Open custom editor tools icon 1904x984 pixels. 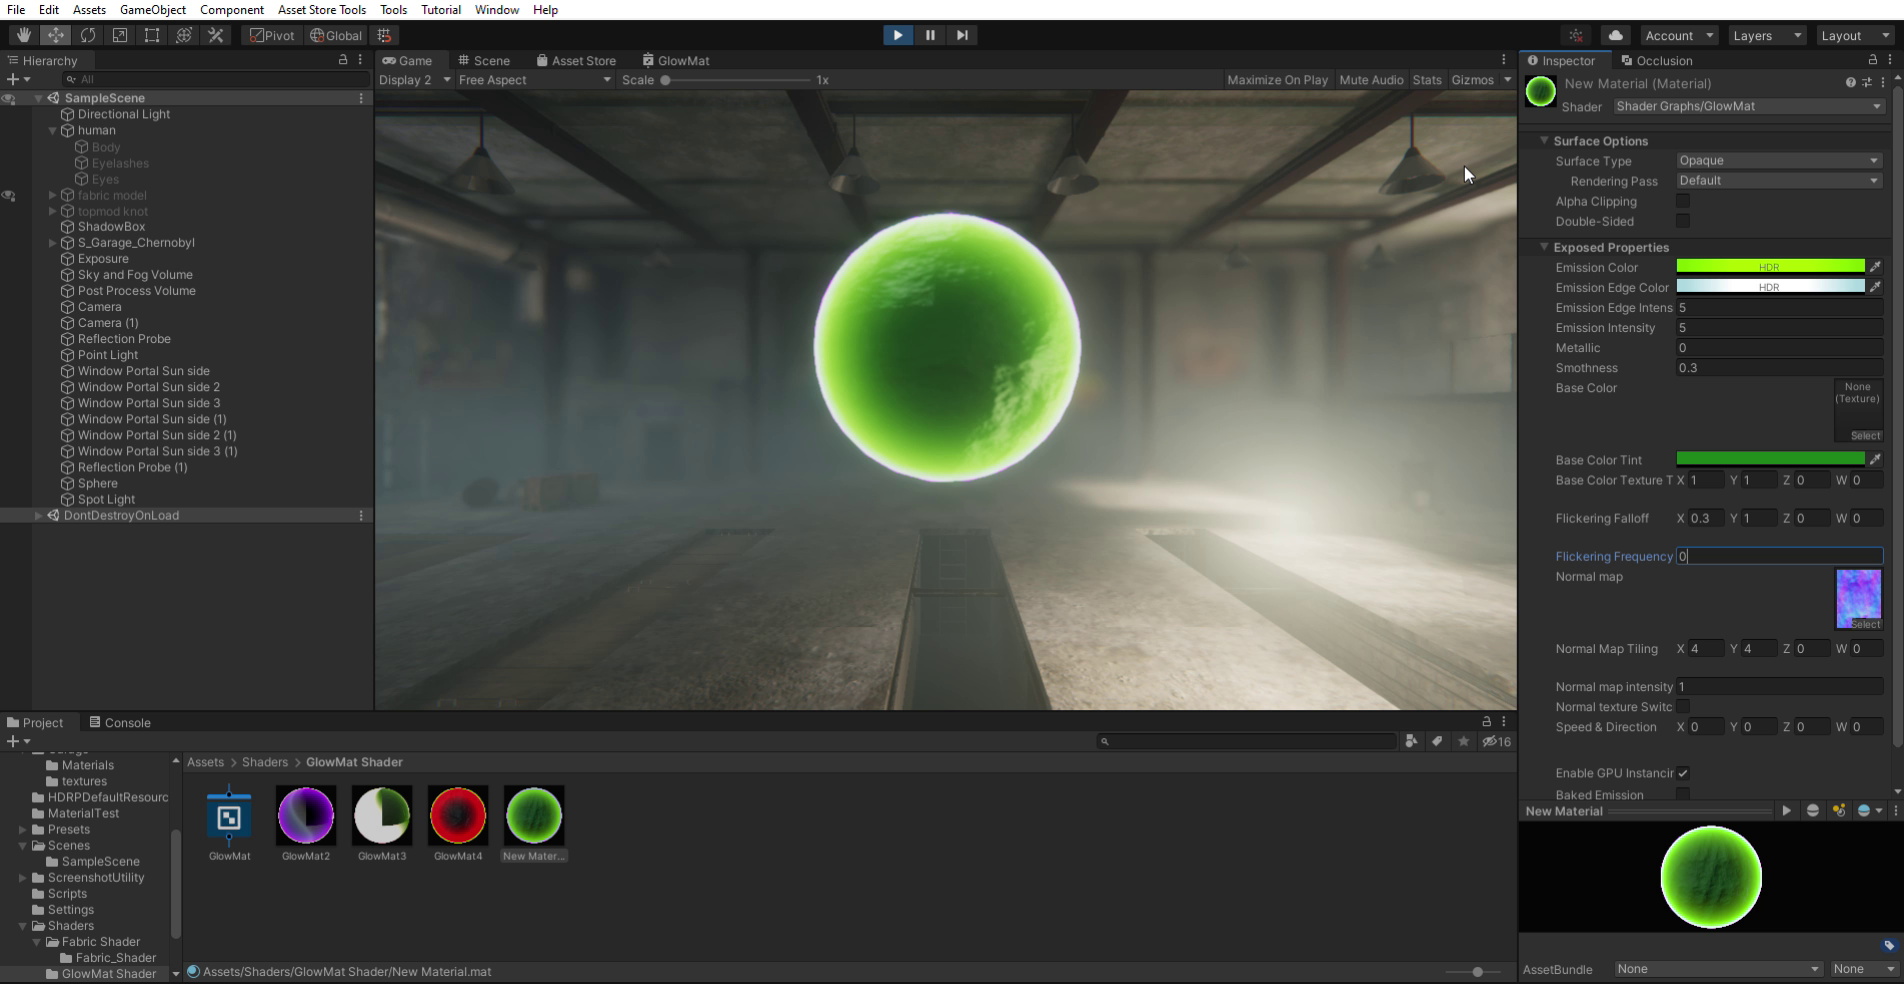pos(215,35)
